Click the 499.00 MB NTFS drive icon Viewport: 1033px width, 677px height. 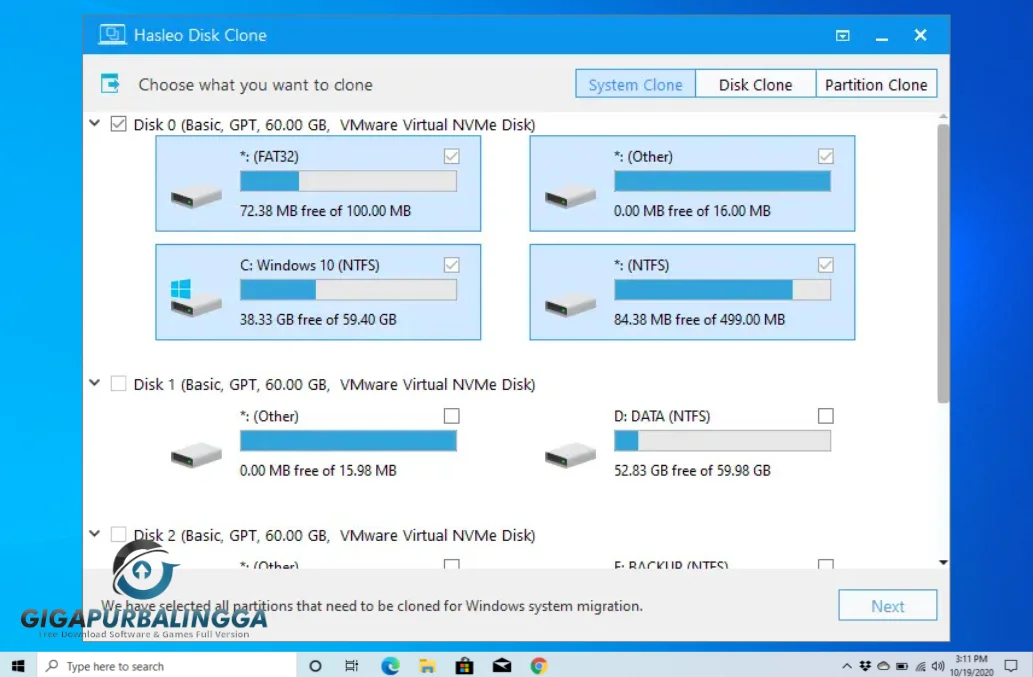(x=570, y=305)
